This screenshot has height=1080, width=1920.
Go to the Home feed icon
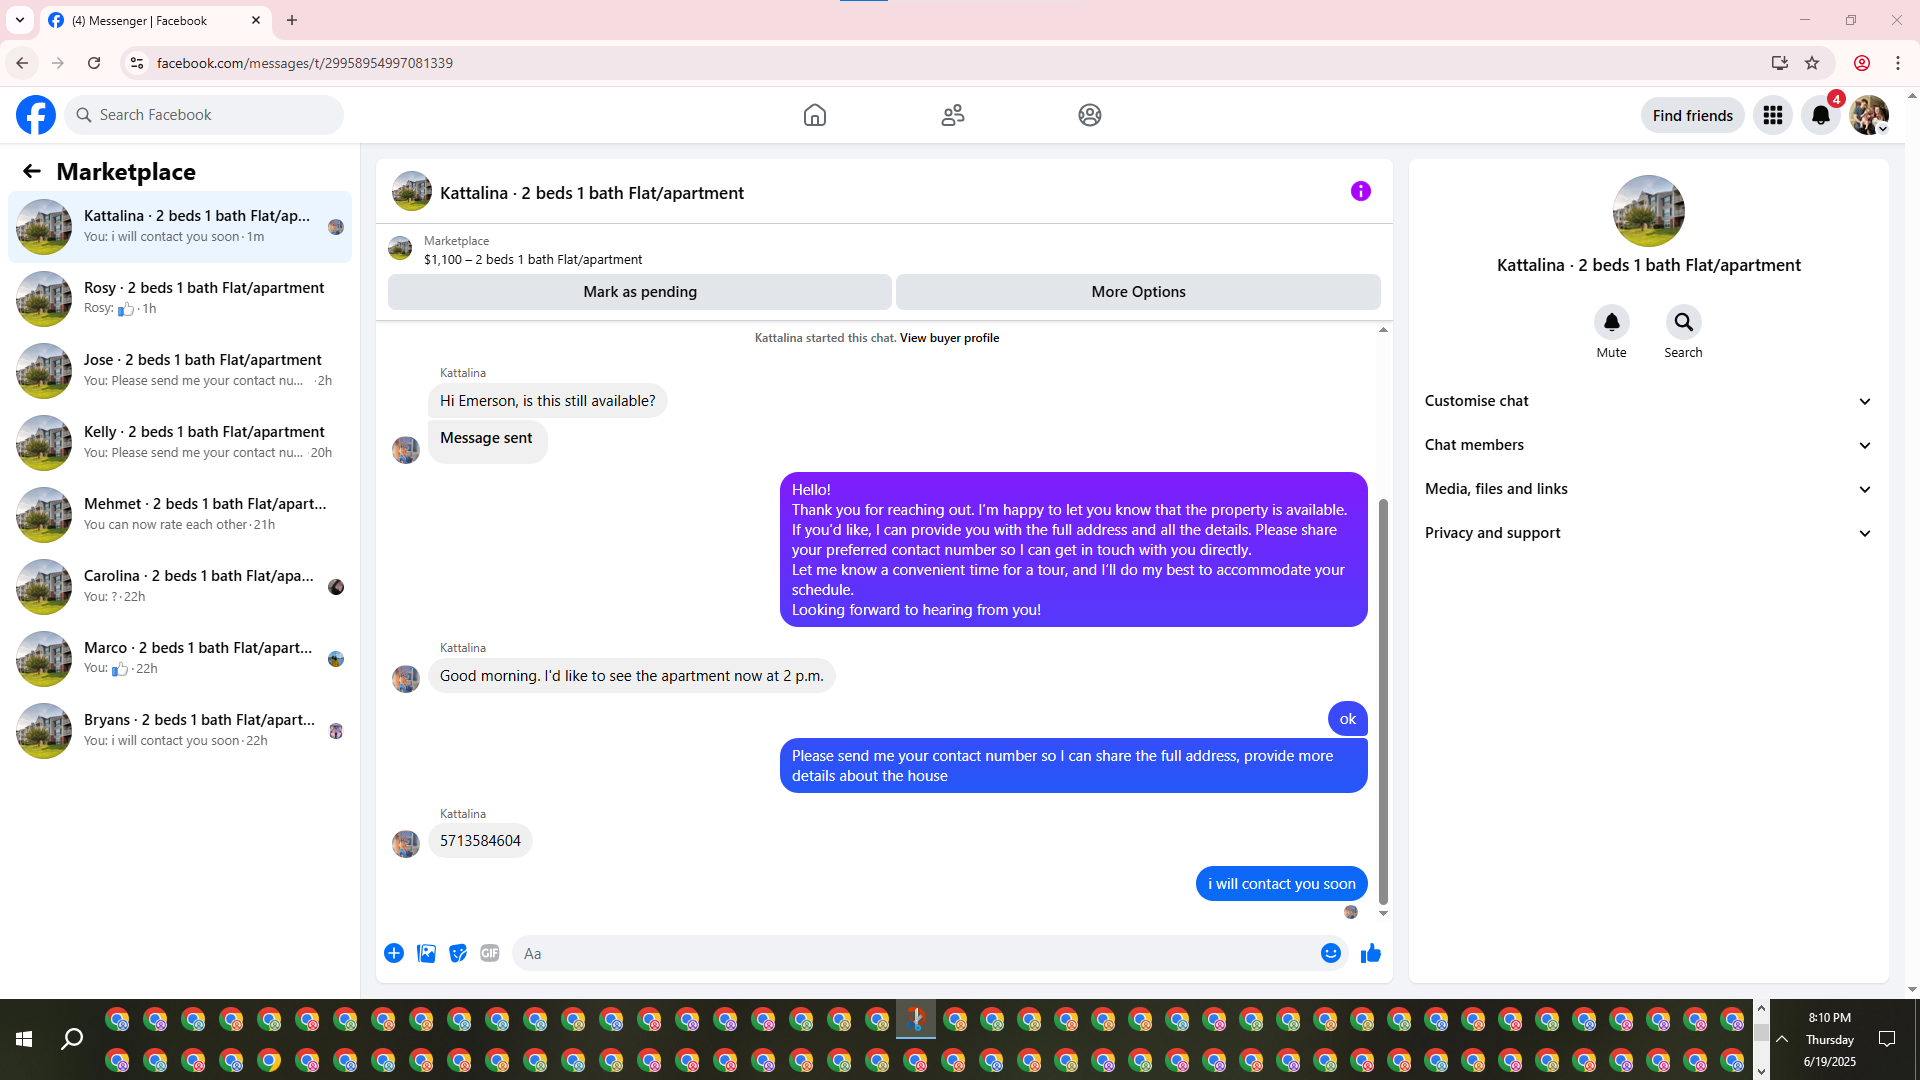(x=815, y=115)
